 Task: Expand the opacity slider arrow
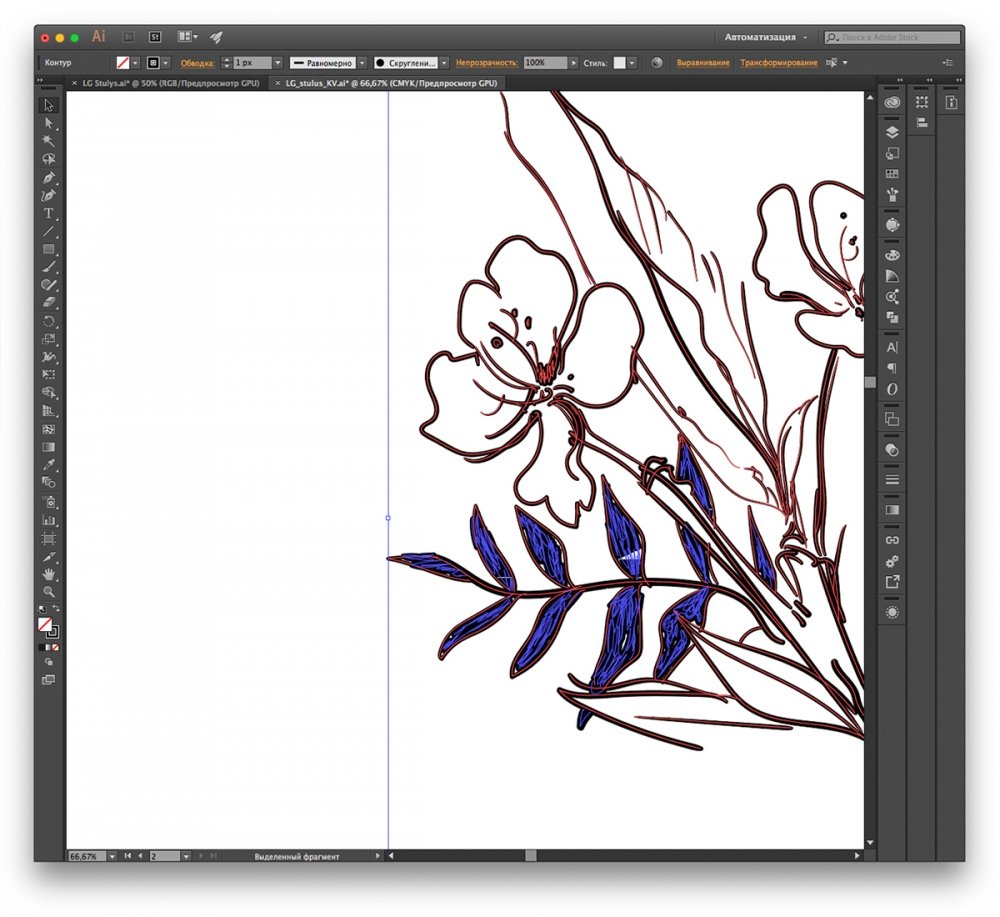coord(573,62)
